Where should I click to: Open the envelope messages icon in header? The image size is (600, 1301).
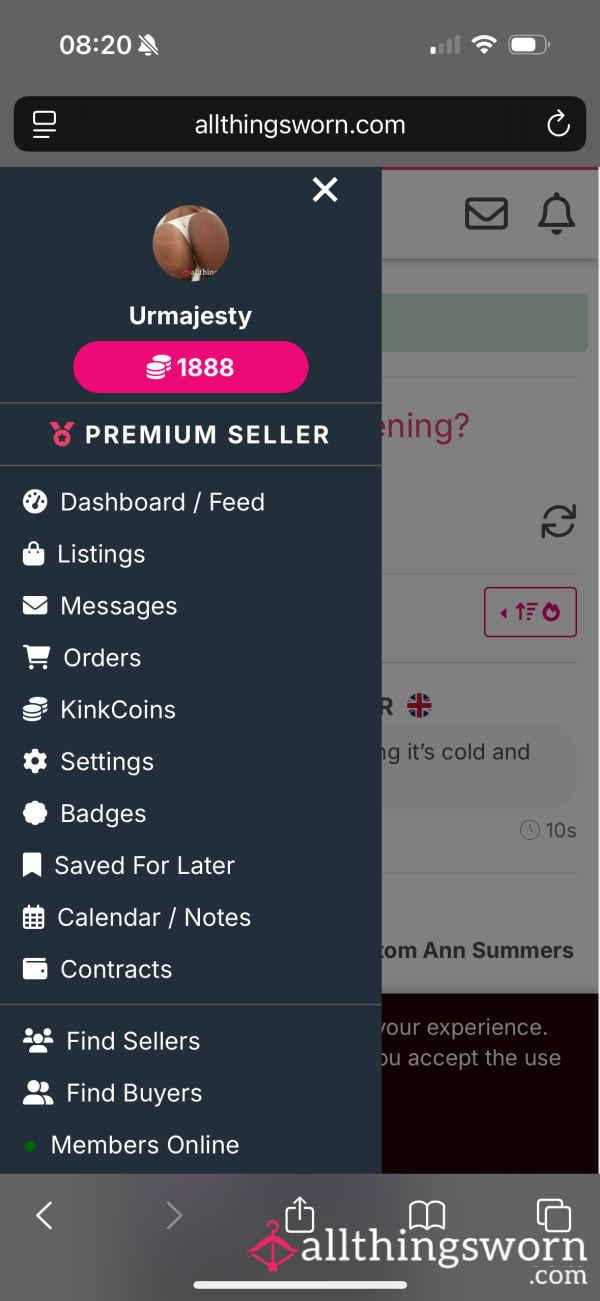pyautogui.click(x=487, y=214)
